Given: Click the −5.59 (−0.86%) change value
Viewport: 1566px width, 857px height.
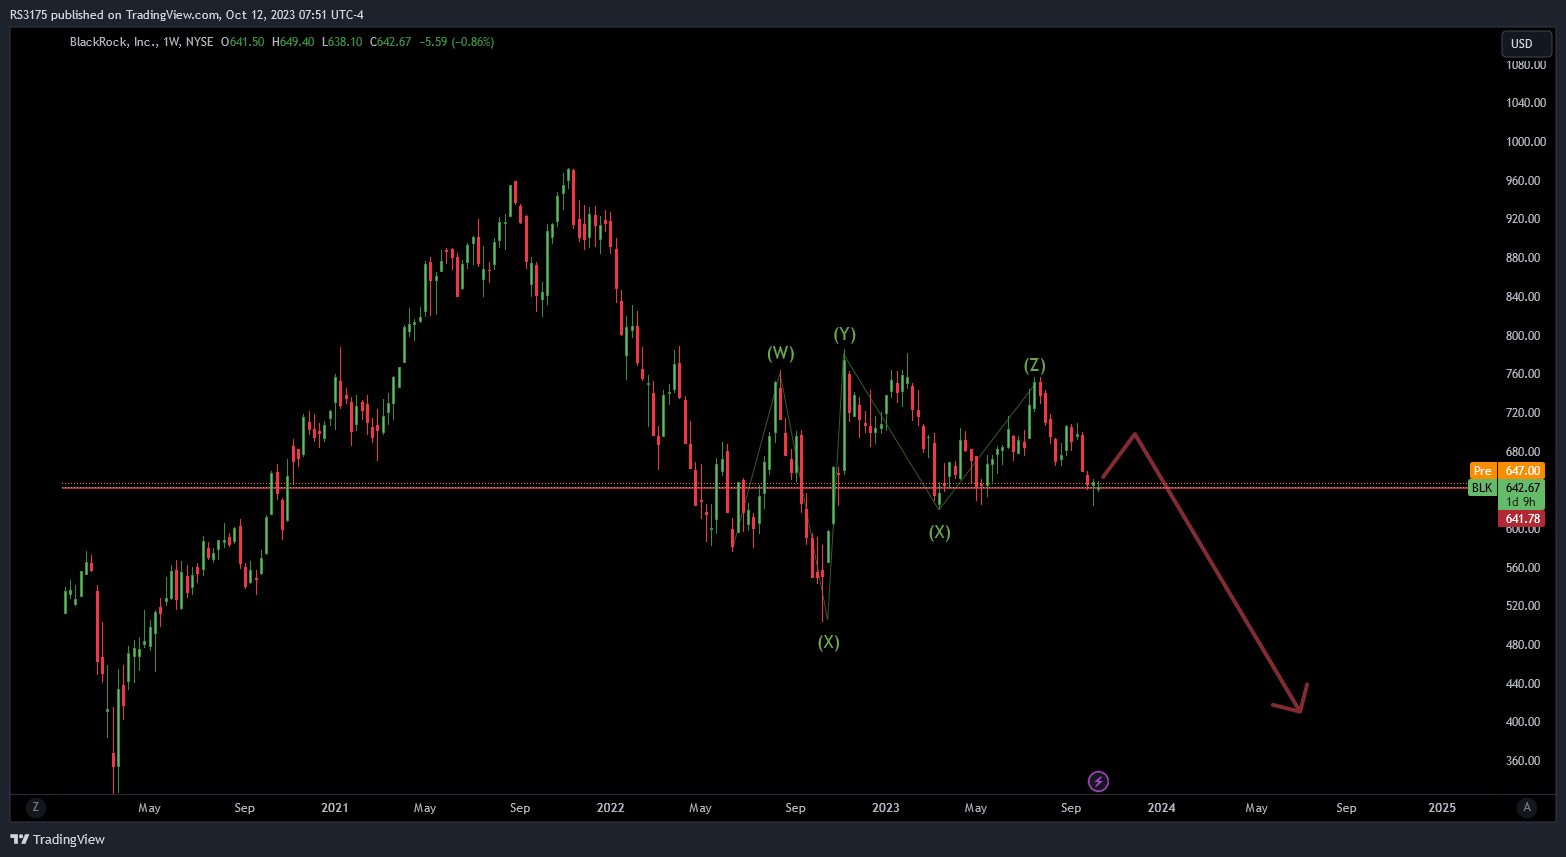Looking at the screenshot, I should (x=457, y=42).
